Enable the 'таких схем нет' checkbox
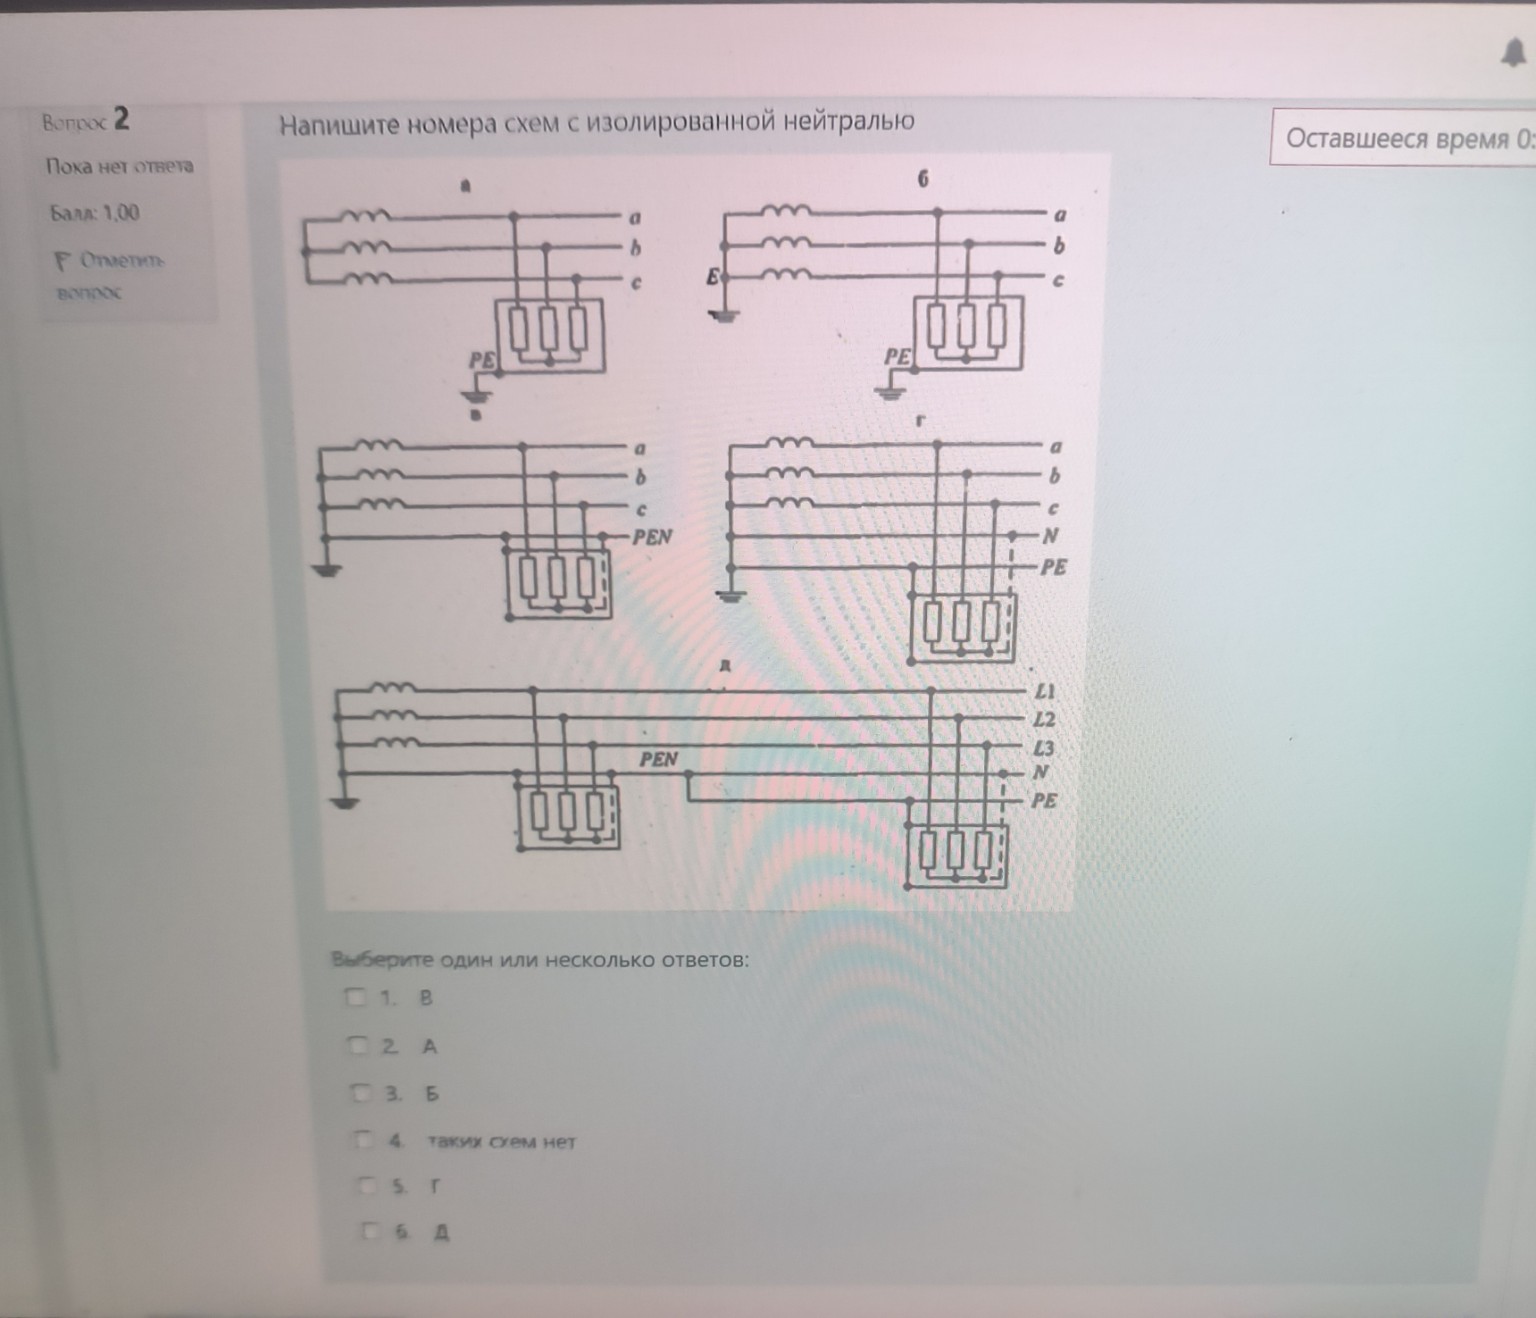This screenshot has width=1536, height=1318. pyautogui.click(x=364, y=1140)
